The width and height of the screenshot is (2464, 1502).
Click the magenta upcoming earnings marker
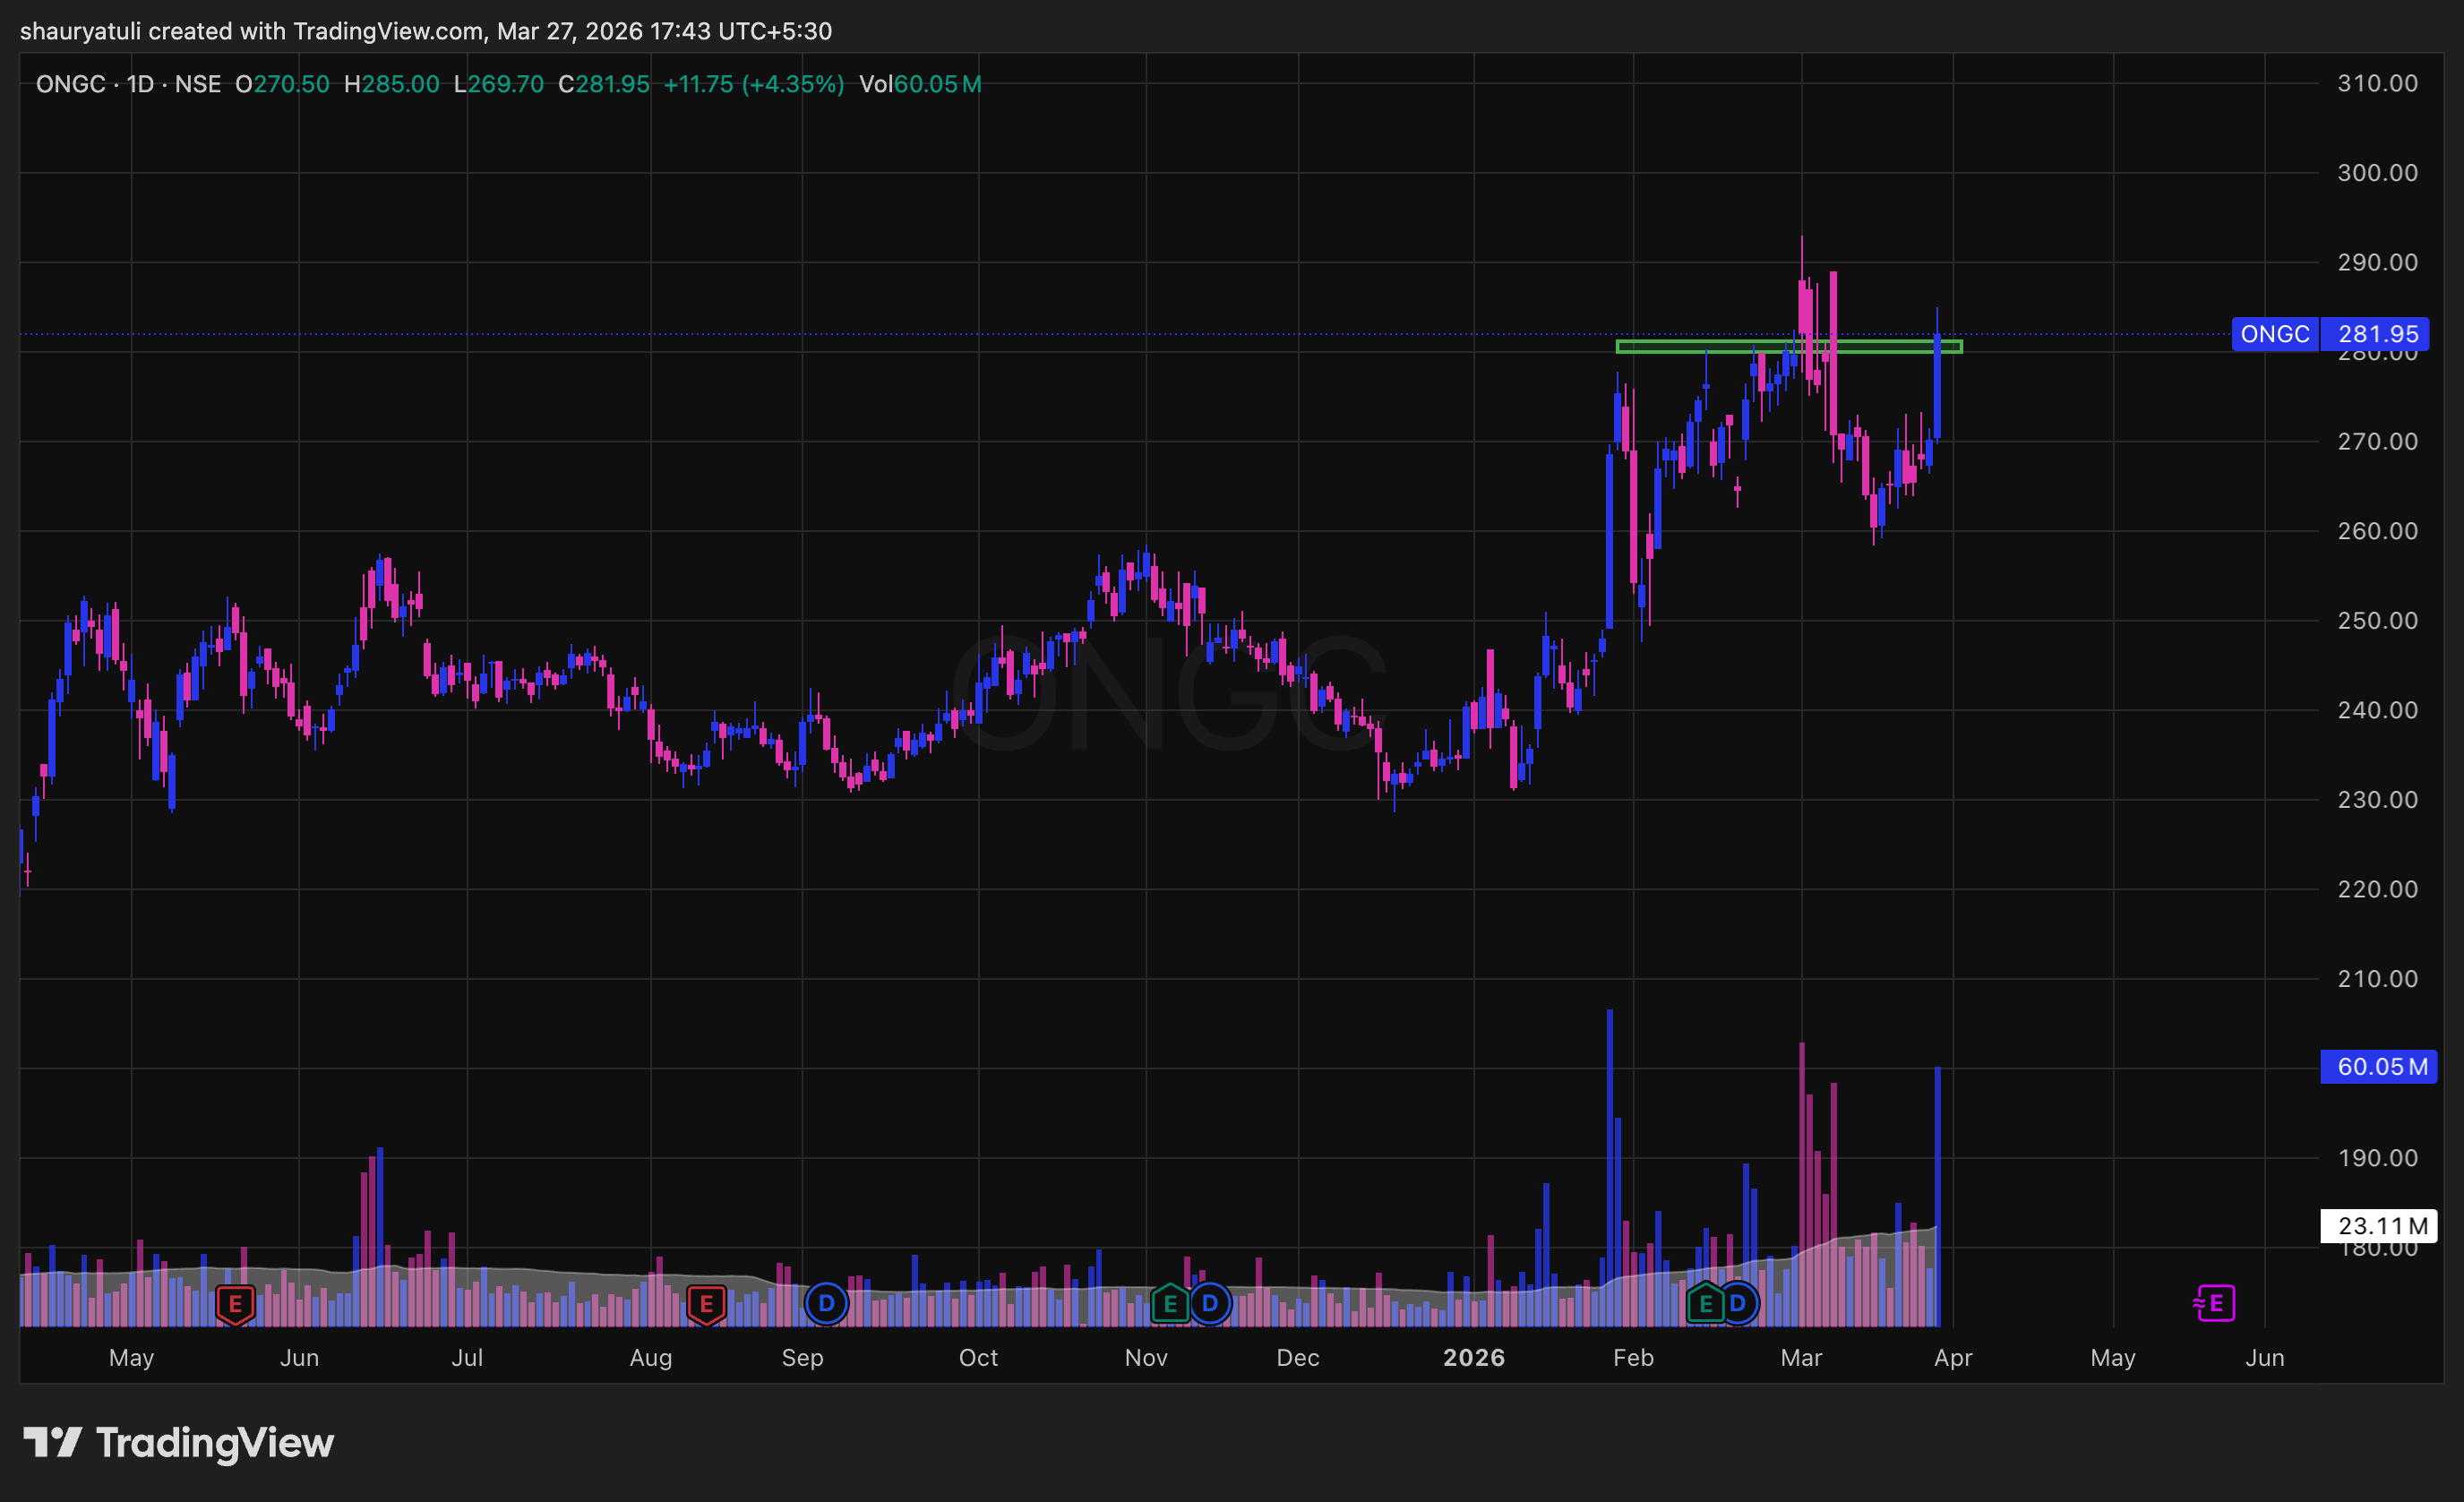[2215, 1304]
